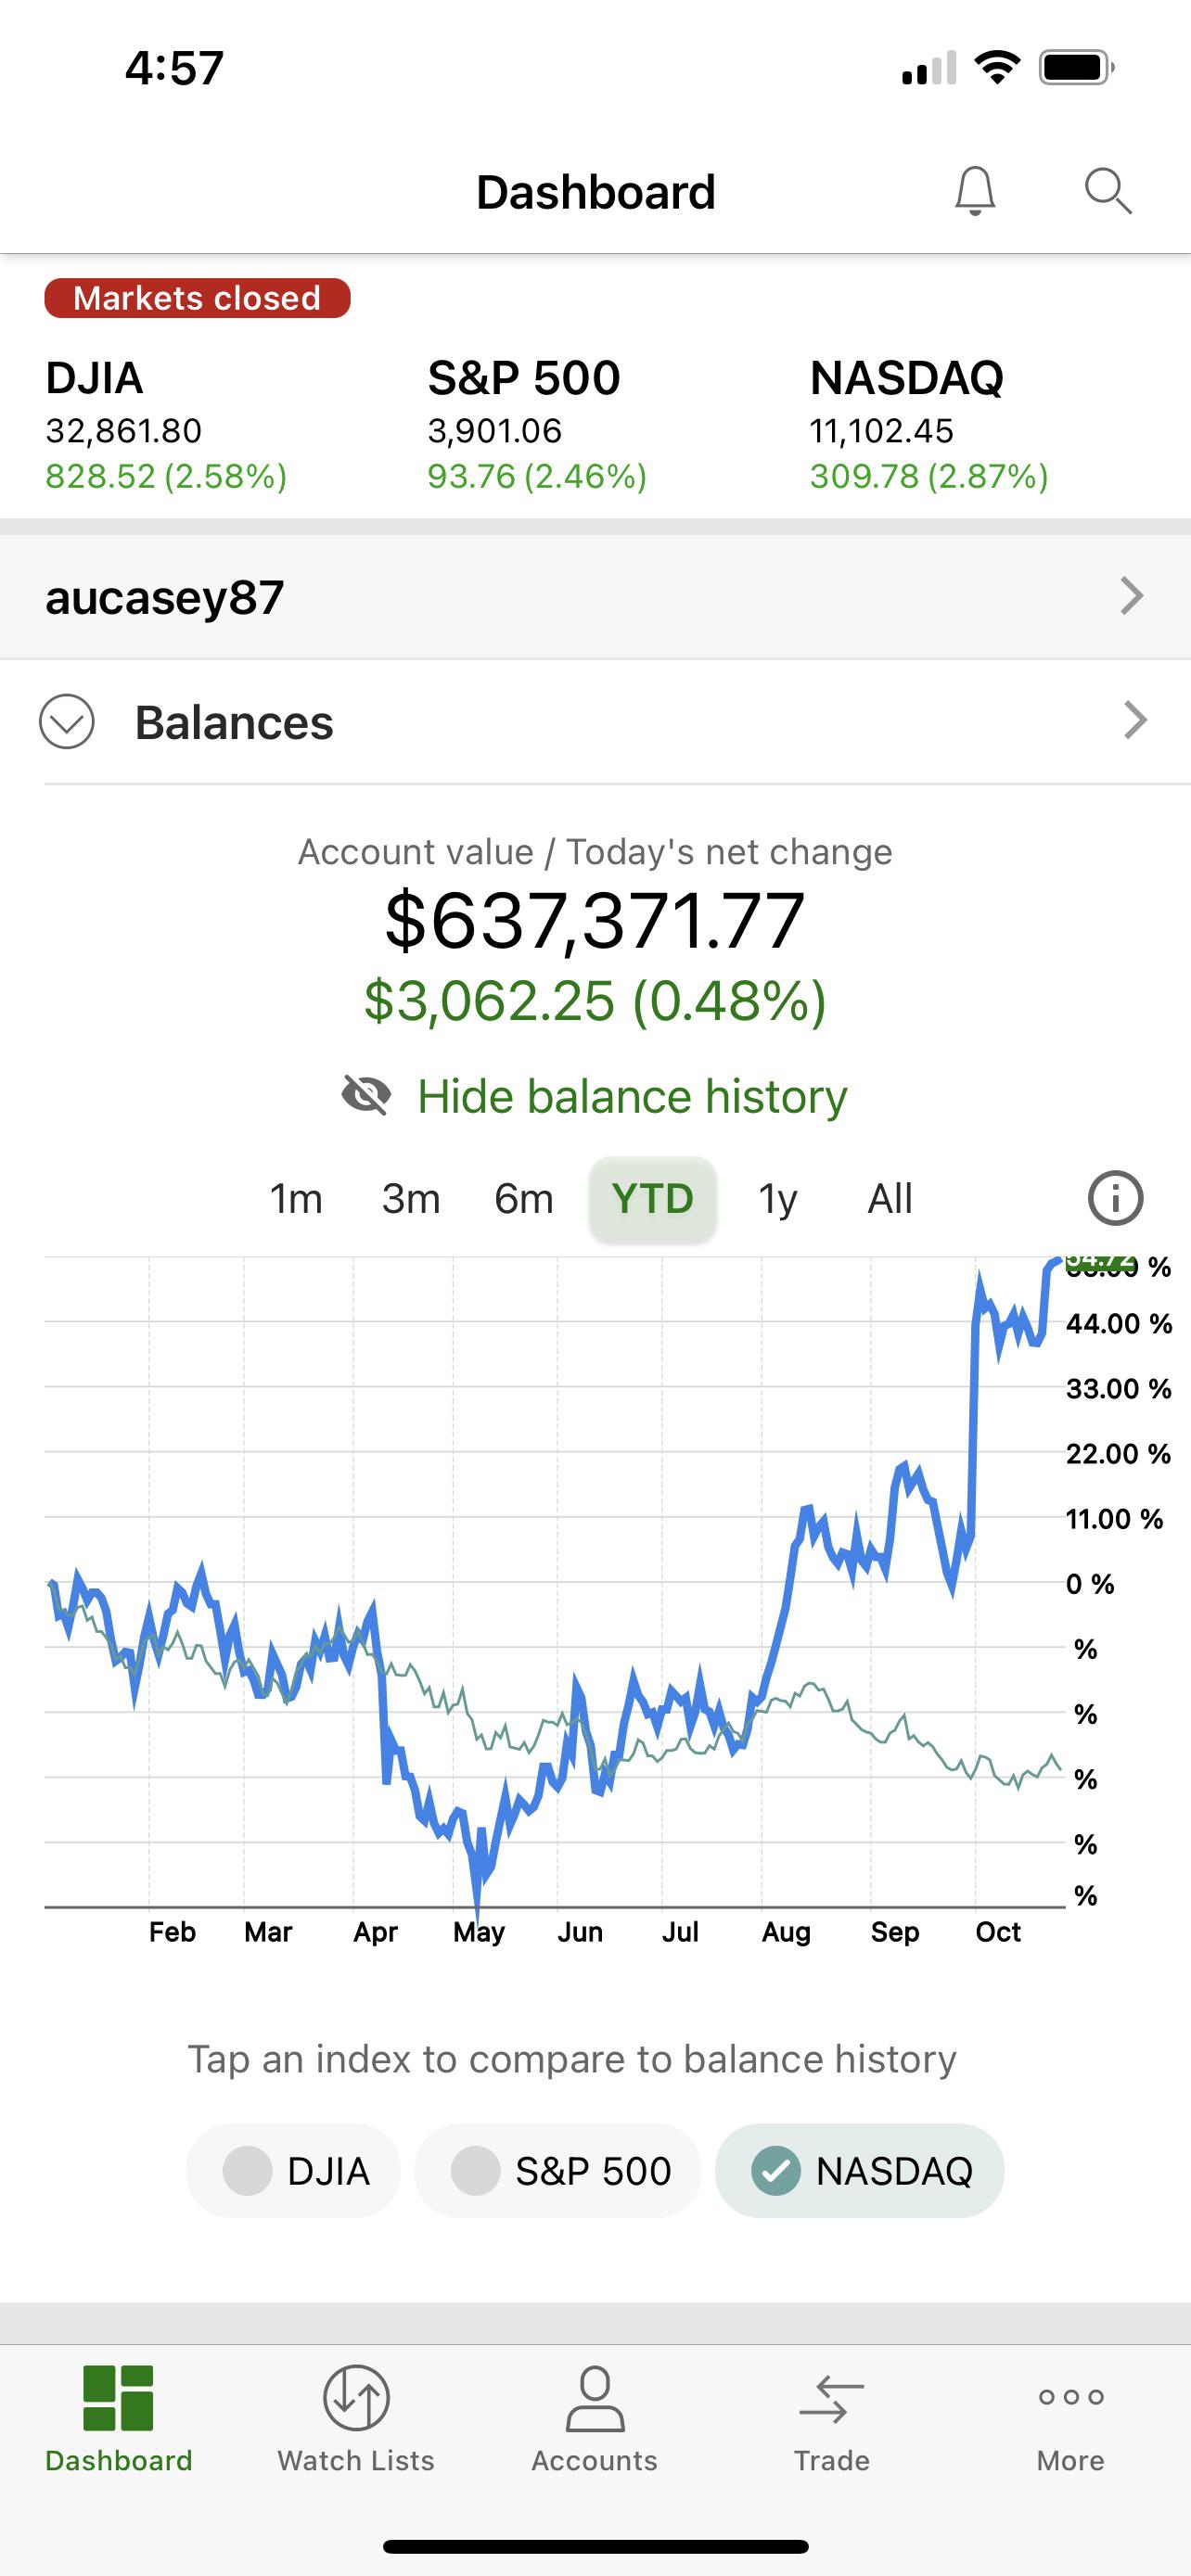1191x2576 pixels.
Task: Select the 1y chart range
Action: [777, 1198]
